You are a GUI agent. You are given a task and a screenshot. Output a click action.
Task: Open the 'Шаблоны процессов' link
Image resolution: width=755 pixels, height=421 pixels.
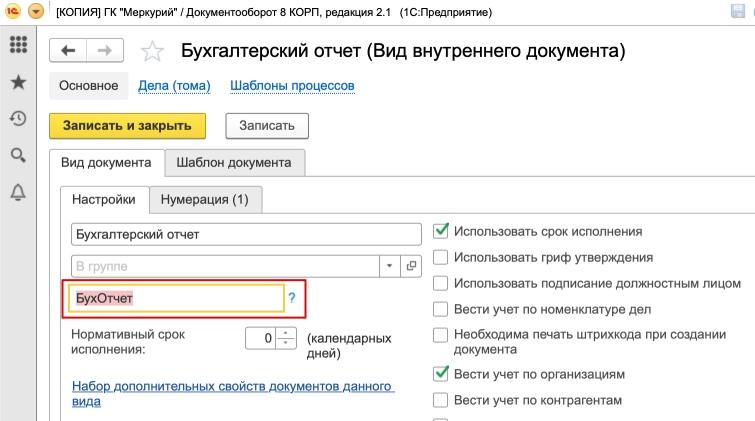coord(292,86)
